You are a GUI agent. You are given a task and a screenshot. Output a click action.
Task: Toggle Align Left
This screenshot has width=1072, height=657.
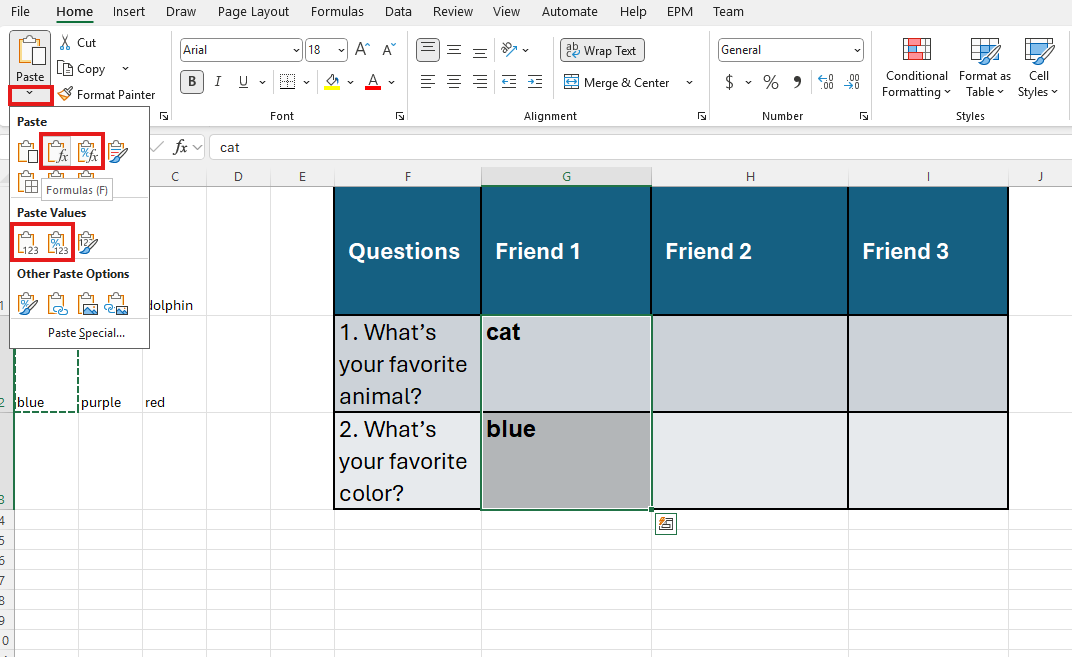click(428, 82)
